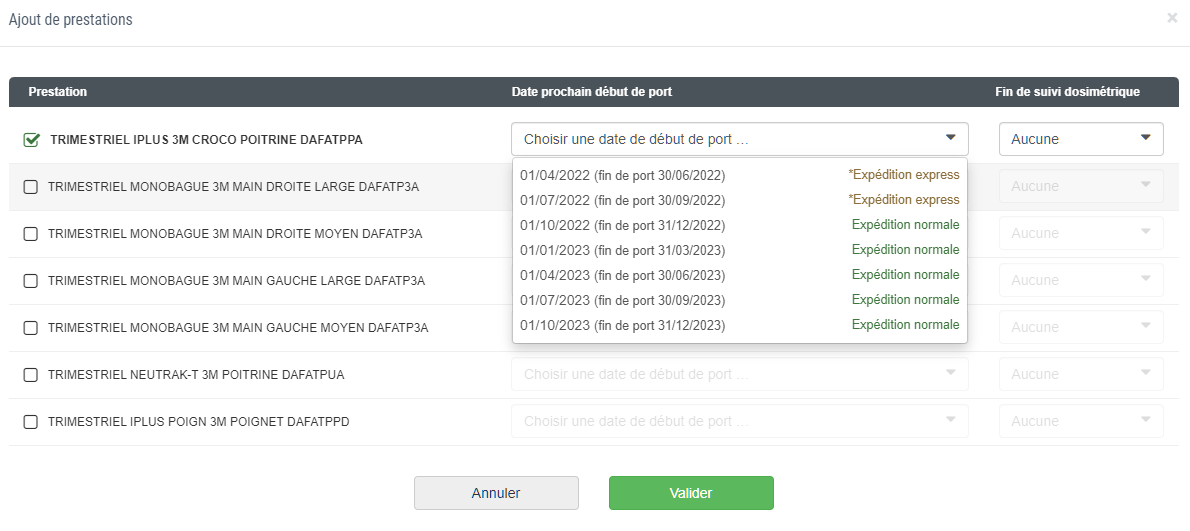Open date dropdown for IPLUS POIGN POIGNET row
This screenshot has height=531, width=1190.
click(x=740, y=421)
